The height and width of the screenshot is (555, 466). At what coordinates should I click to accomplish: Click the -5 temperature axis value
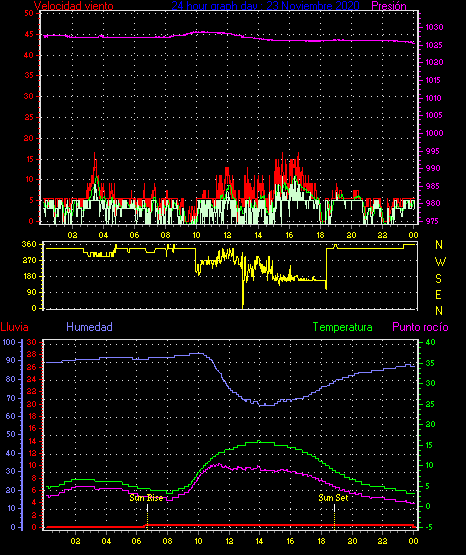(x=429, y=527)
